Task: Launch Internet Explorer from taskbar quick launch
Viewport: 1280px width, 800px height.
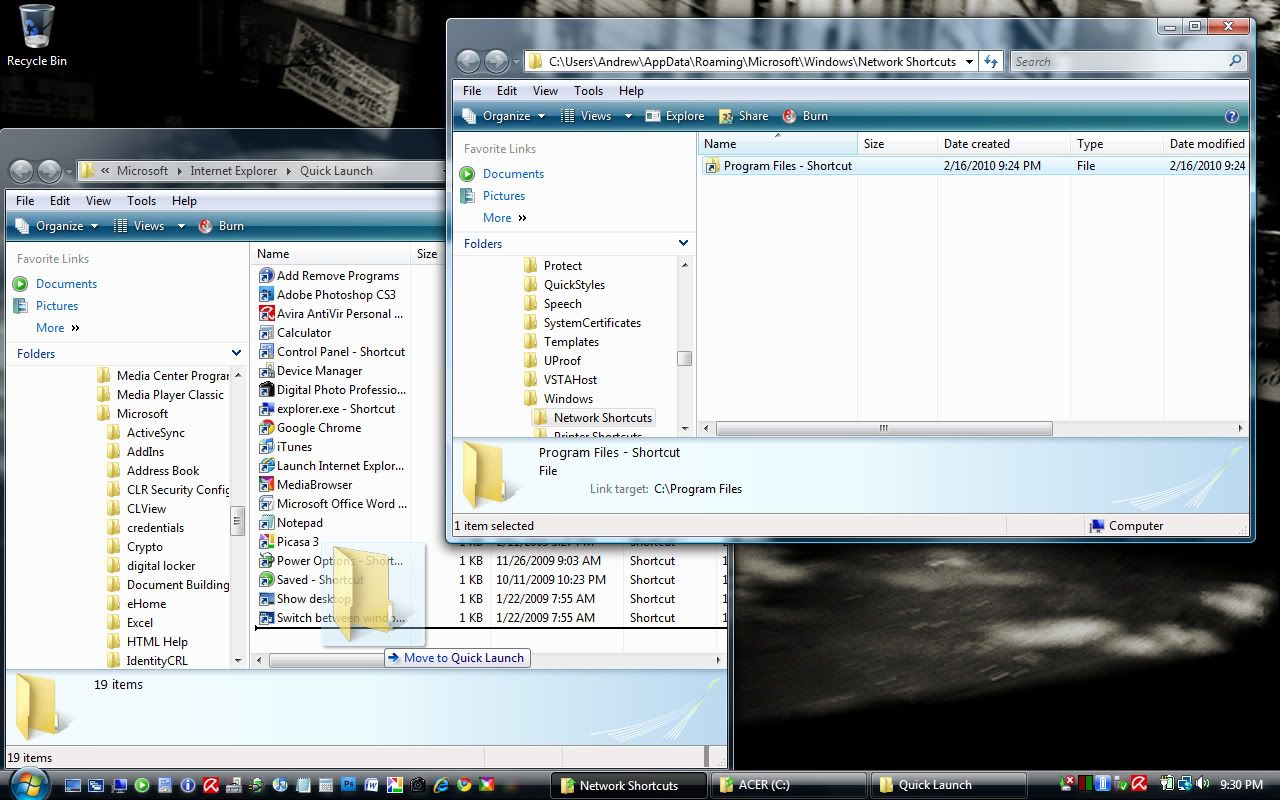Action: [x=441, y=785]
